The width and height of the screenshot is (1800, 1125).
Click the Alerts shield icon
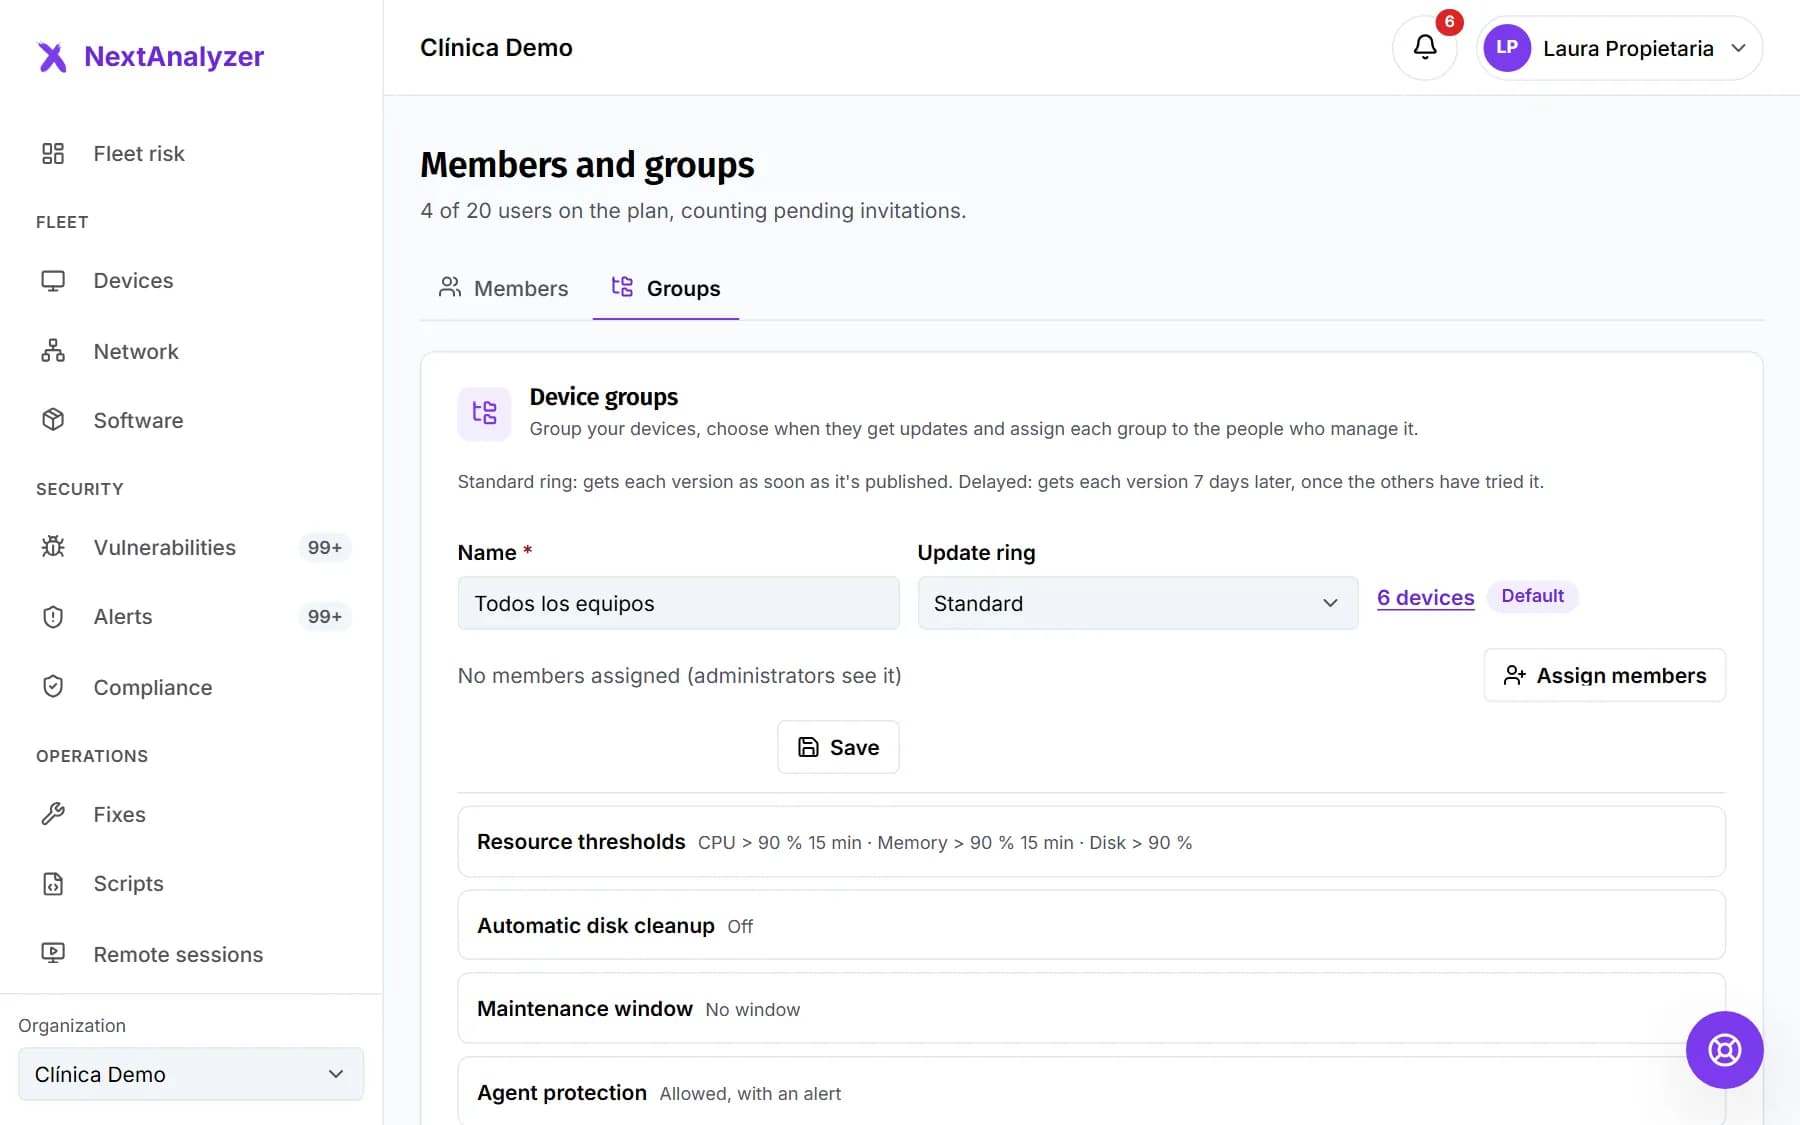tap(53, 617)
